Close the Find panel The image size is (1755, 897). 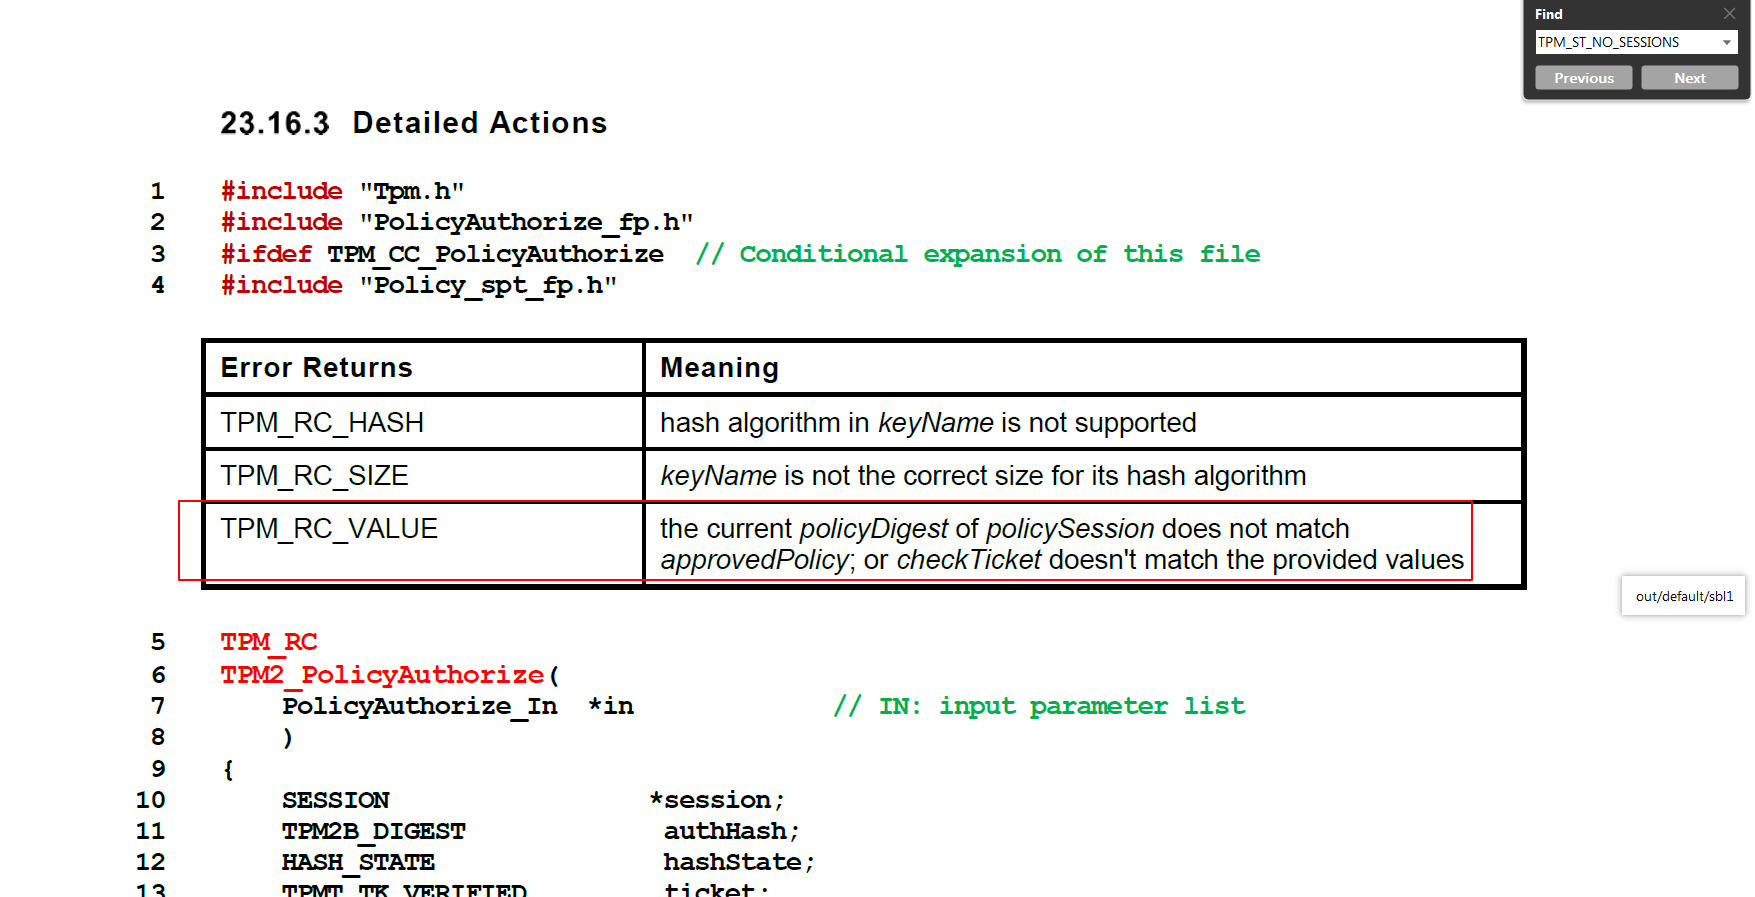(1729, 13)
